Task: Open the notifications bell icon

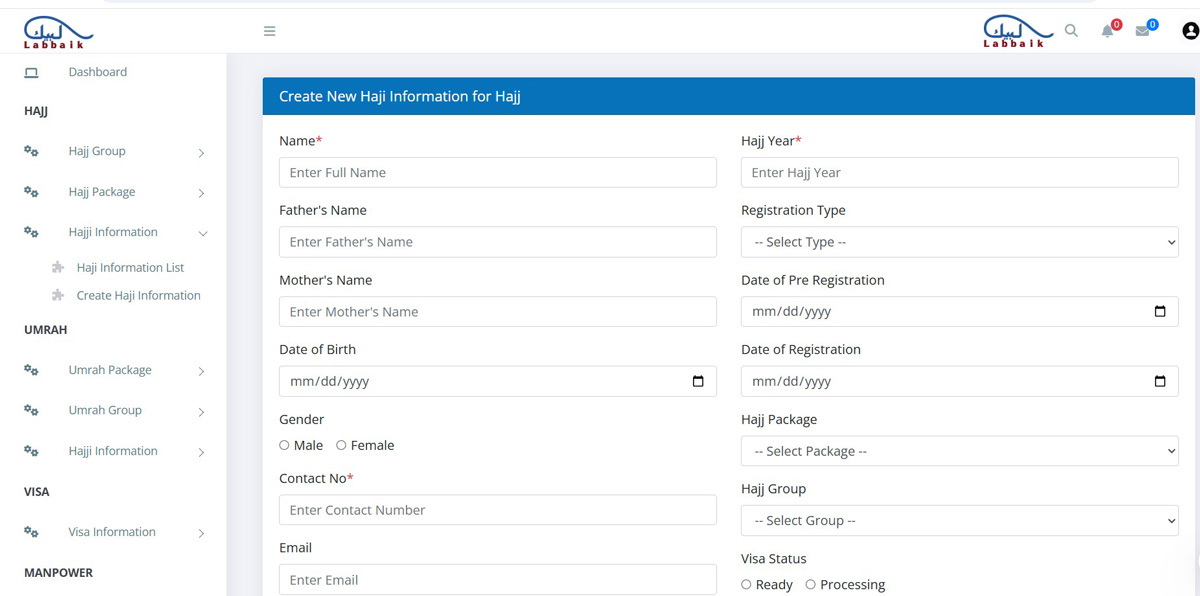Action: 1107,31
